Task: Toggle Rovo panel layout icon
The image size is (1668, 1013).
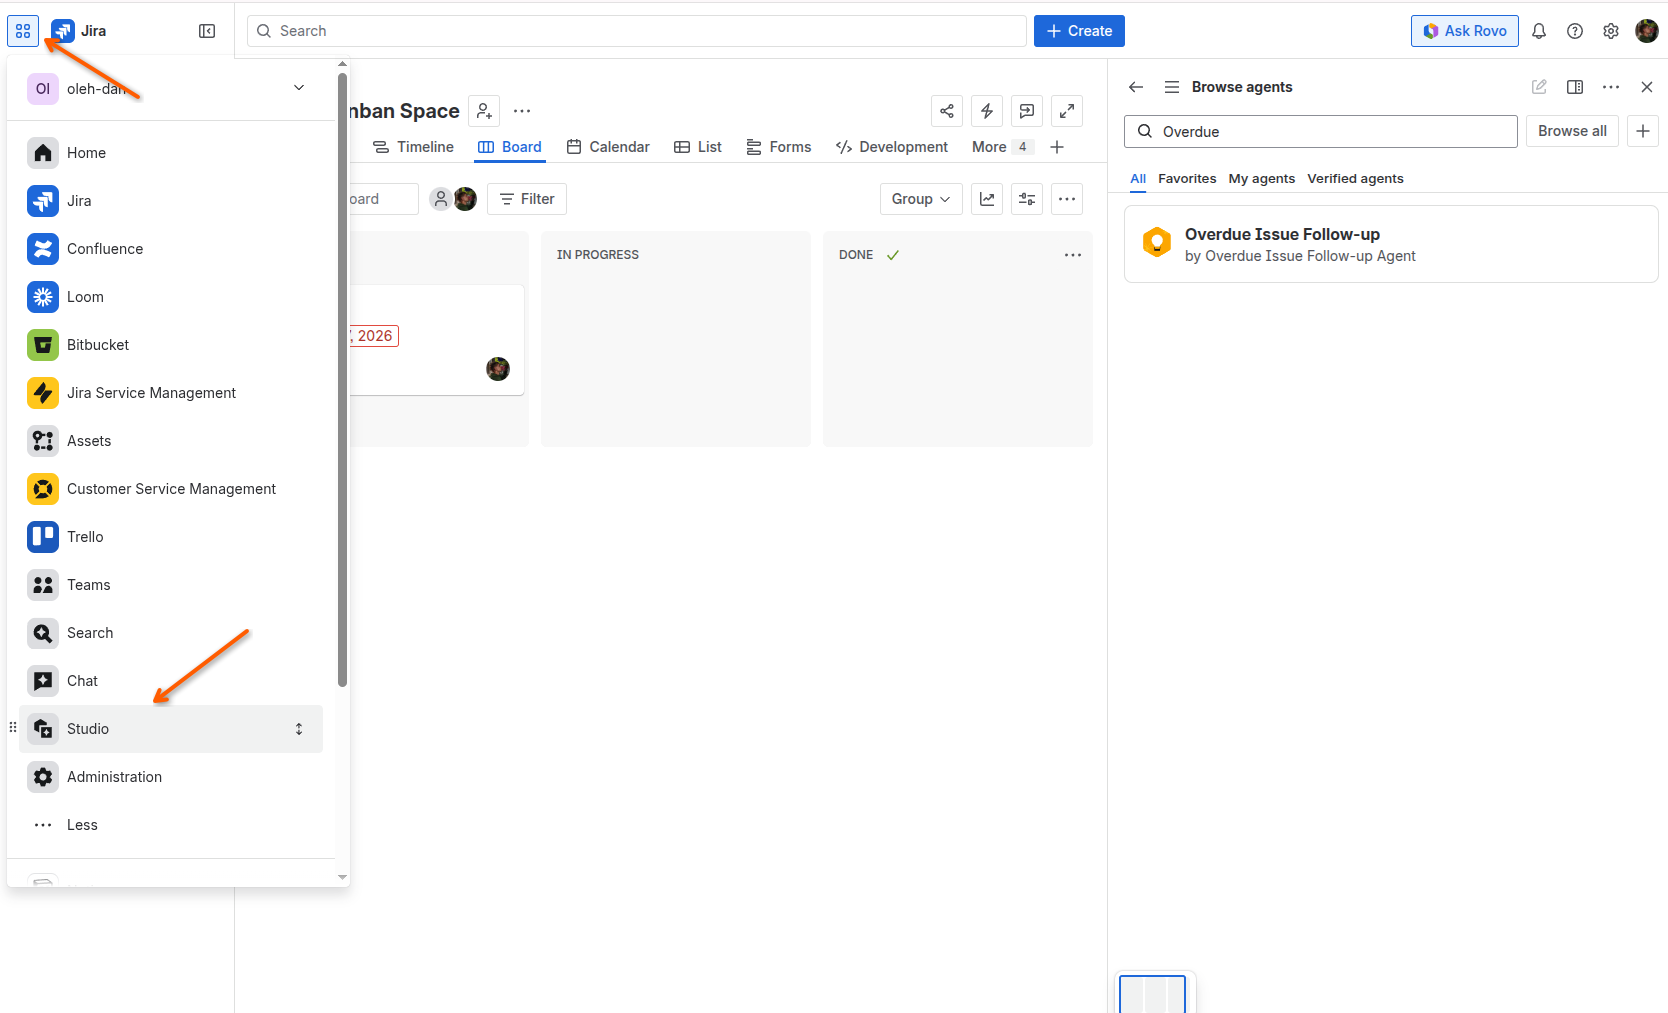Action: point(1575,87)
